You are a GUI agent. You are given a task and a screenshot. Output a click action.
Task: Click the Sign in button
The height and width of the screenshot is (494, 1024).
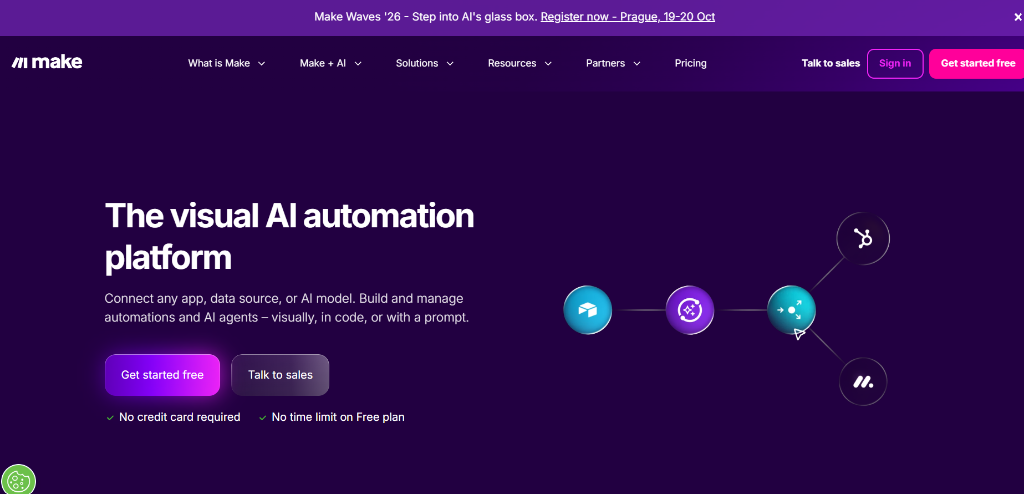click(x=895, y=63)
